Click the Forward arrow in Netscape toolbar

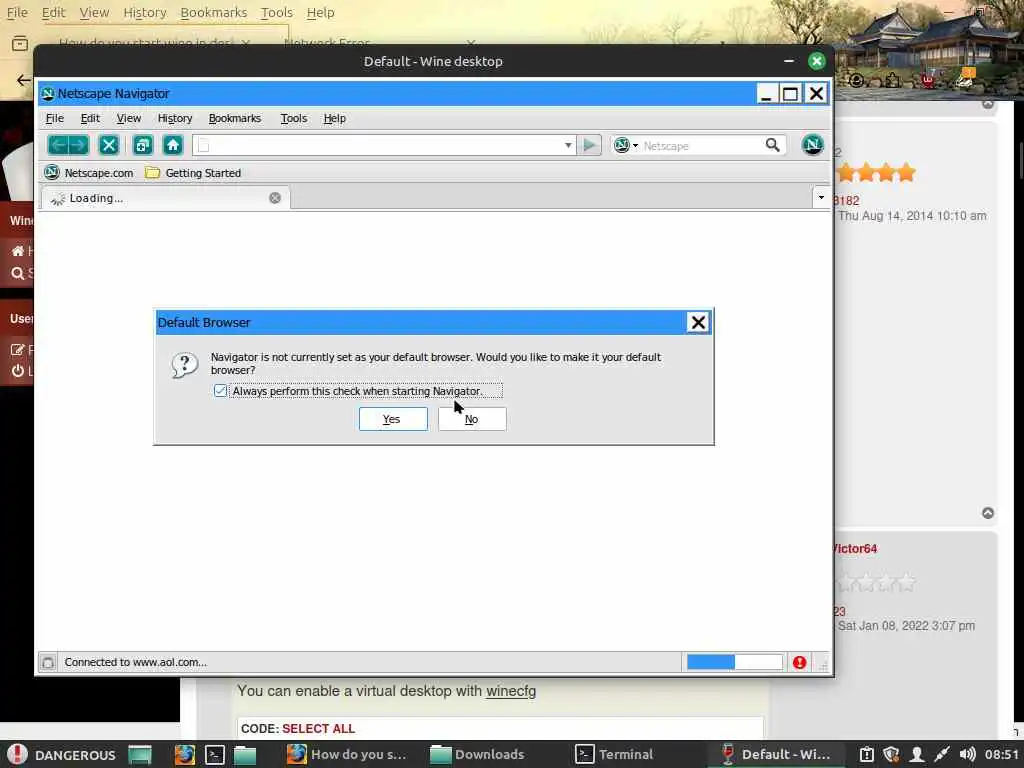tap(78, 145)
